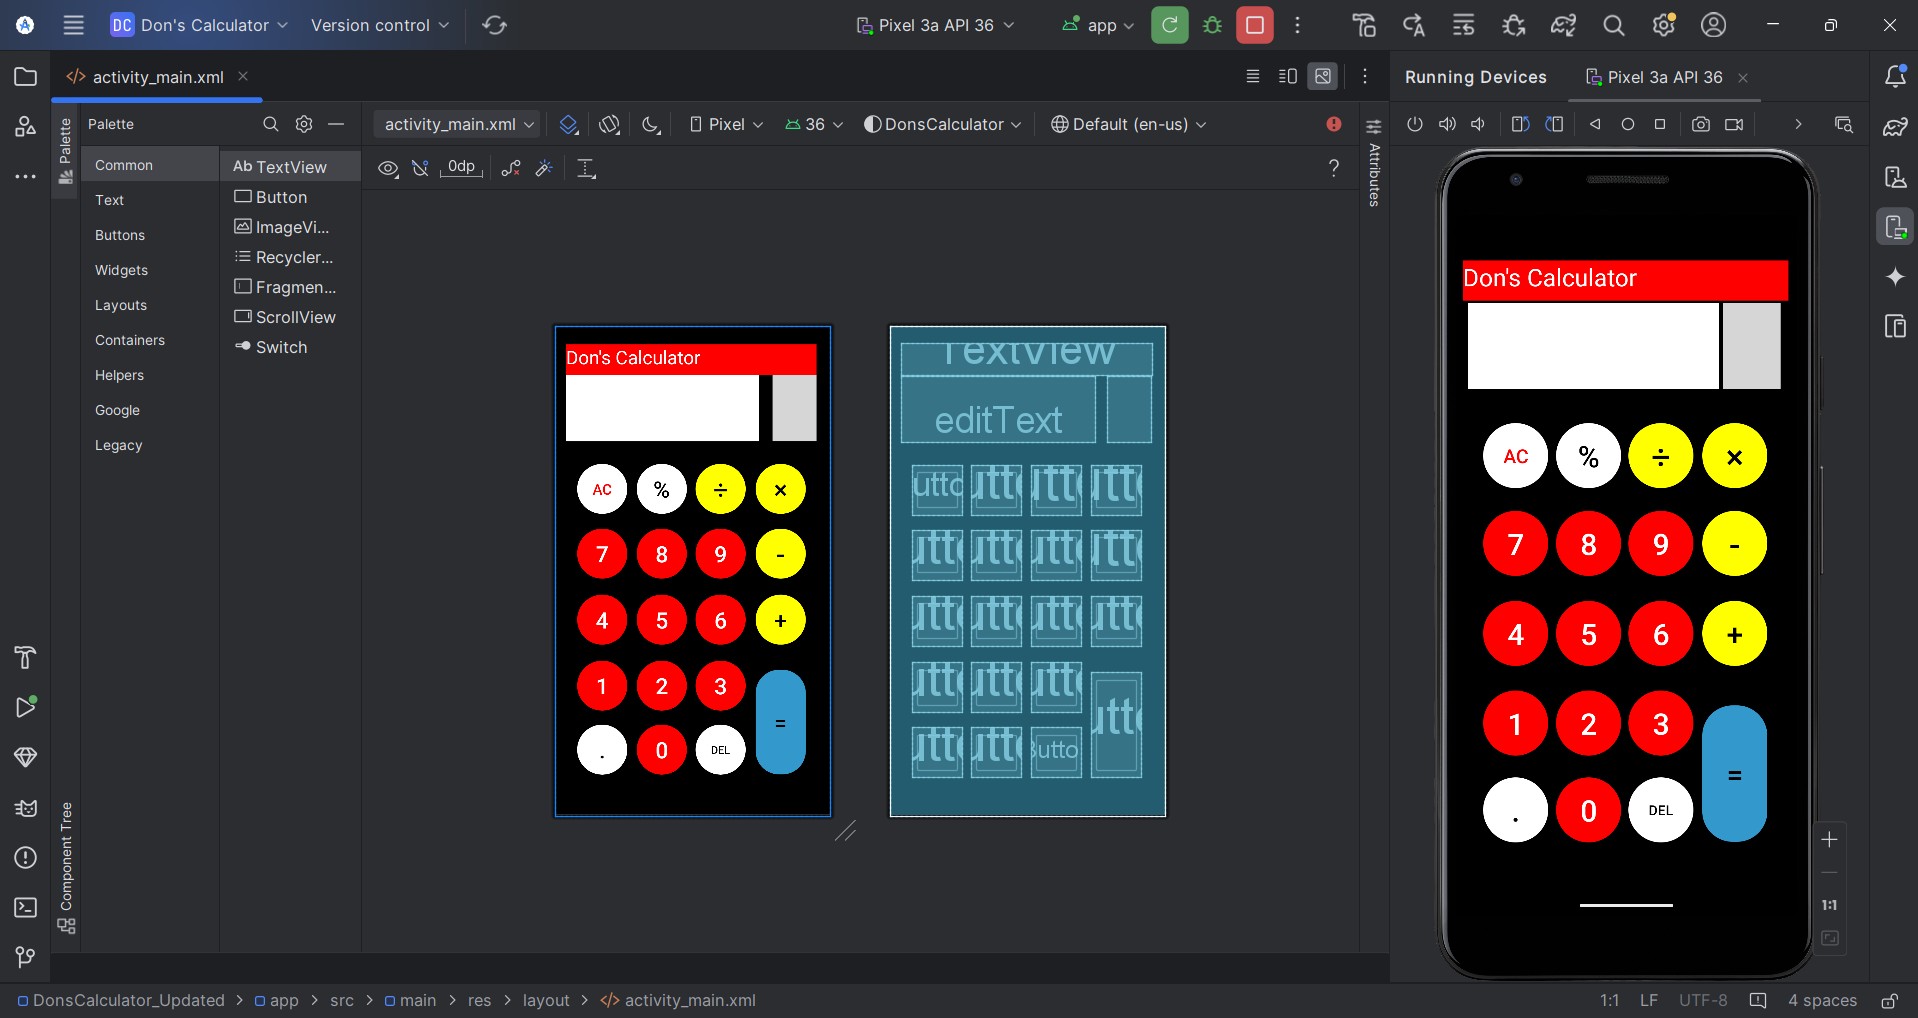Screen dimensions: 1918x1018
Task: Open the Pixel device dropdown
Action: coord(726,124)
